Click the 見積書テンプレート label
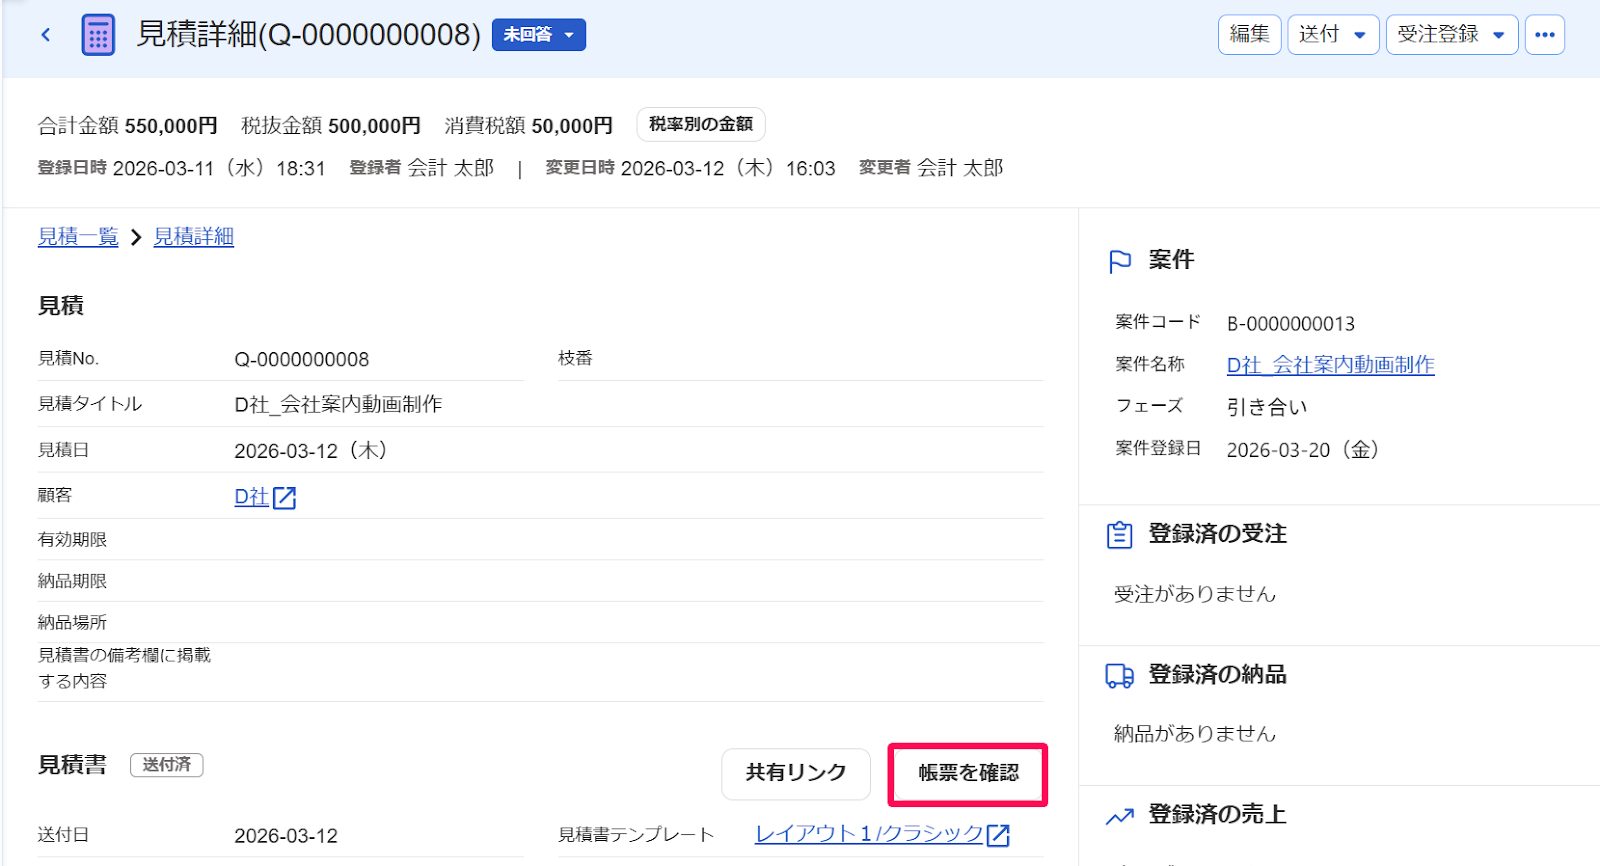The image size is (1600, 866). click(x=636, y=835)
